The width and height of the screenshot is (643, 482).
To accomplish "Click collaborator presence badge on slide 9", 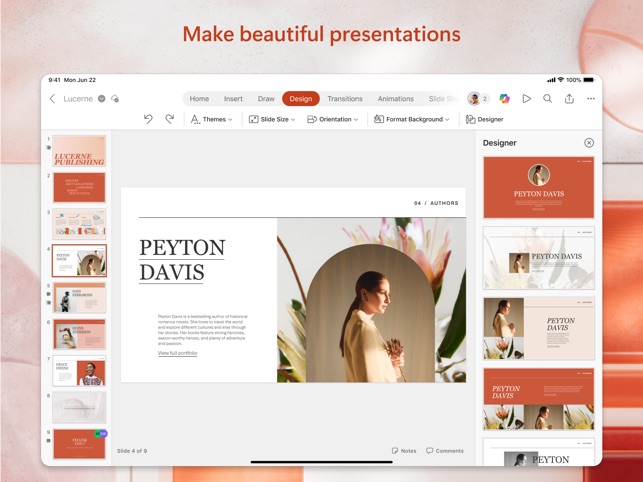I will click(x=101, y=434).
